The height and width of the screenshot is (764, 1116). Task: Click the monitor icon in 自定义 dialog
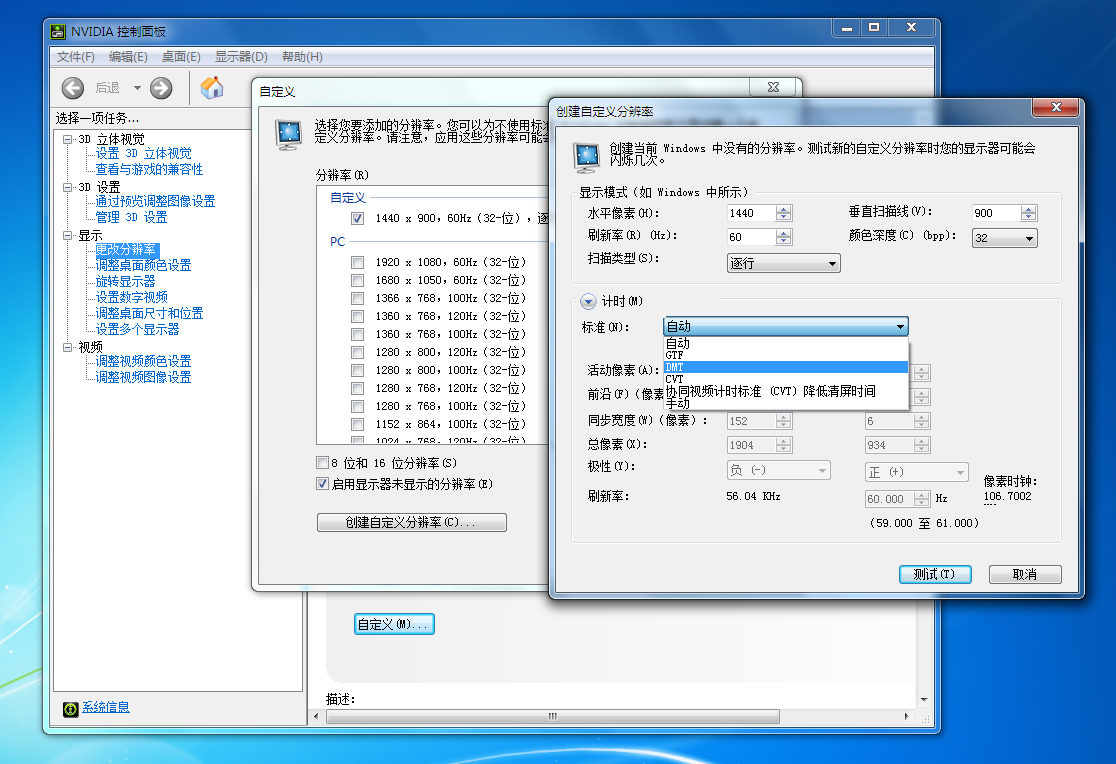tap(289, 135)
